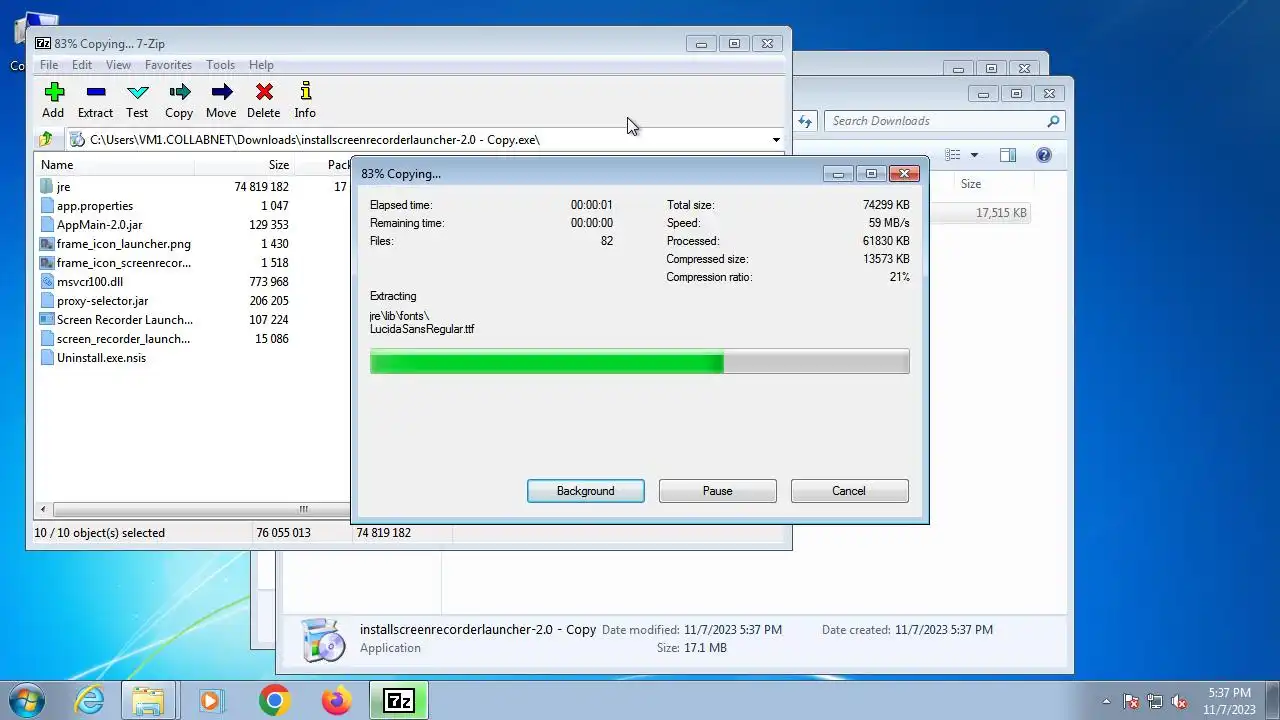Click the Background button
This screenshot has height=720, width=1280.
click(x=586, y=491)
